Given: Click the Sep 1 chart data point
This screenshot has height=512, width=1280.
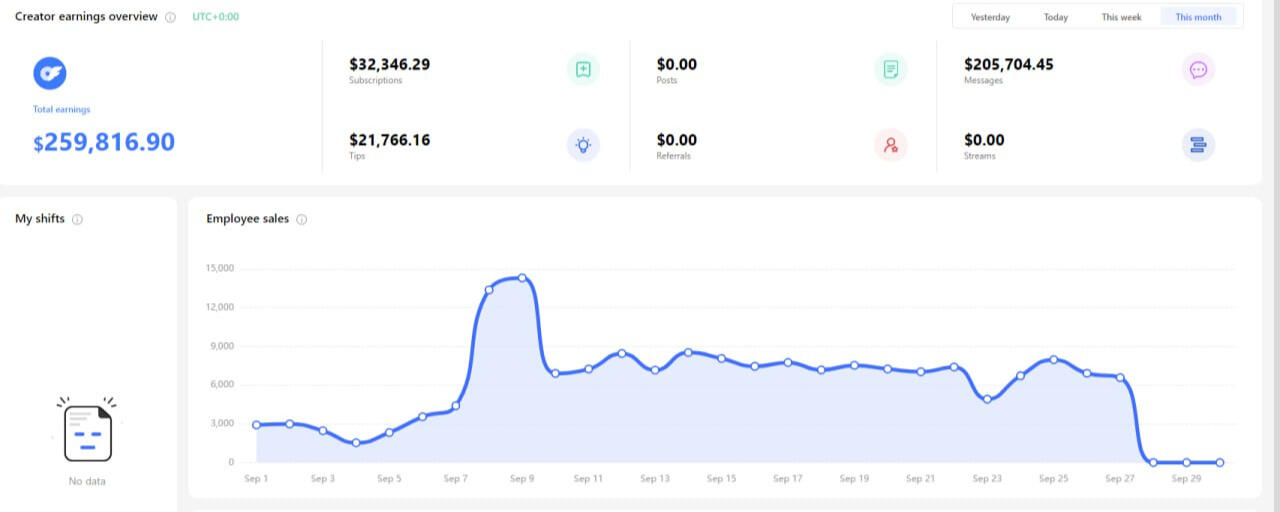Looking at the screenshot, I should (x=257, y=425).
